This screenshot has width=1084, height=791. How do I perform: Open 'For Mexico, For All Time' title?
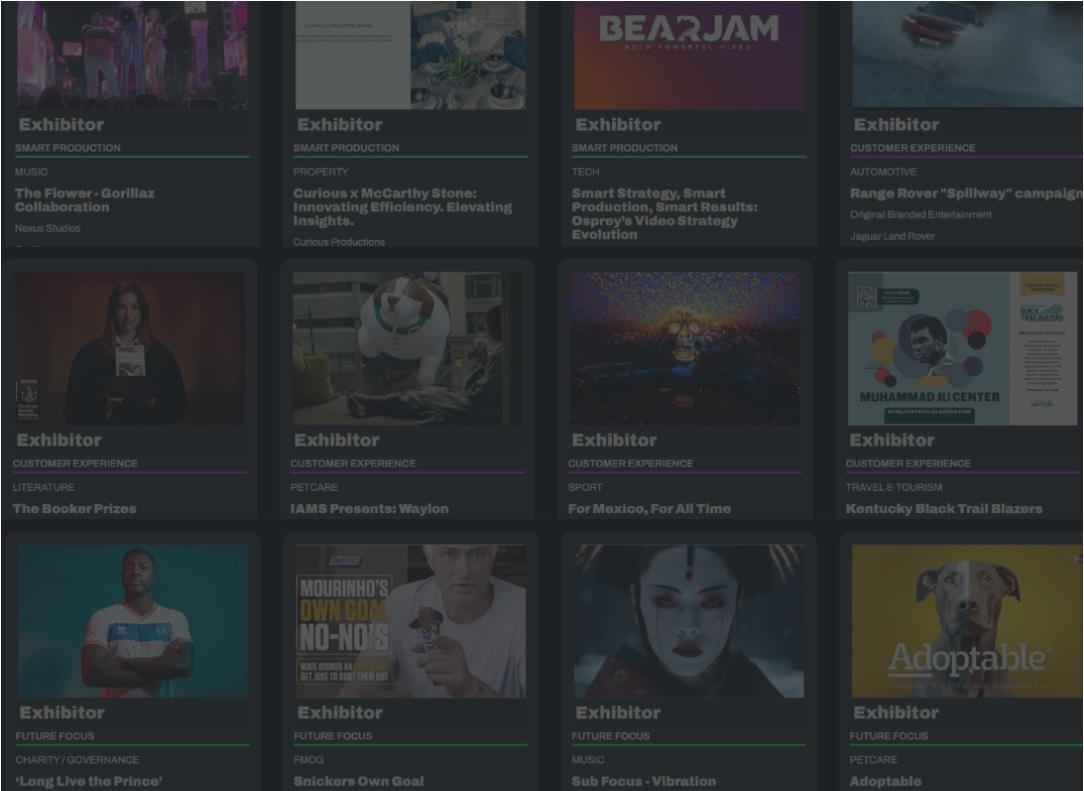tap(649, 509)
